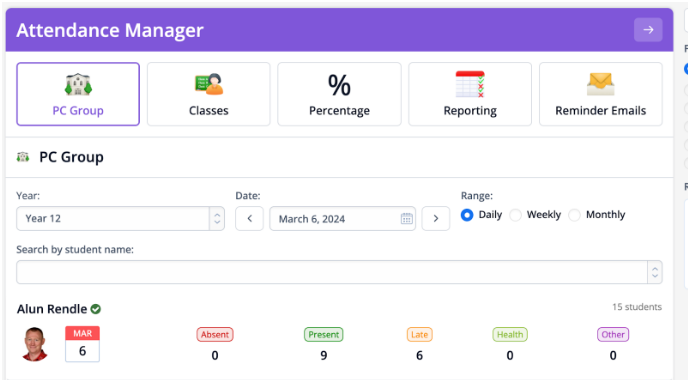Go to the previous date with left chevron
Screen dimensions: 692x386
pyautogui.click(x=249, y=218)
